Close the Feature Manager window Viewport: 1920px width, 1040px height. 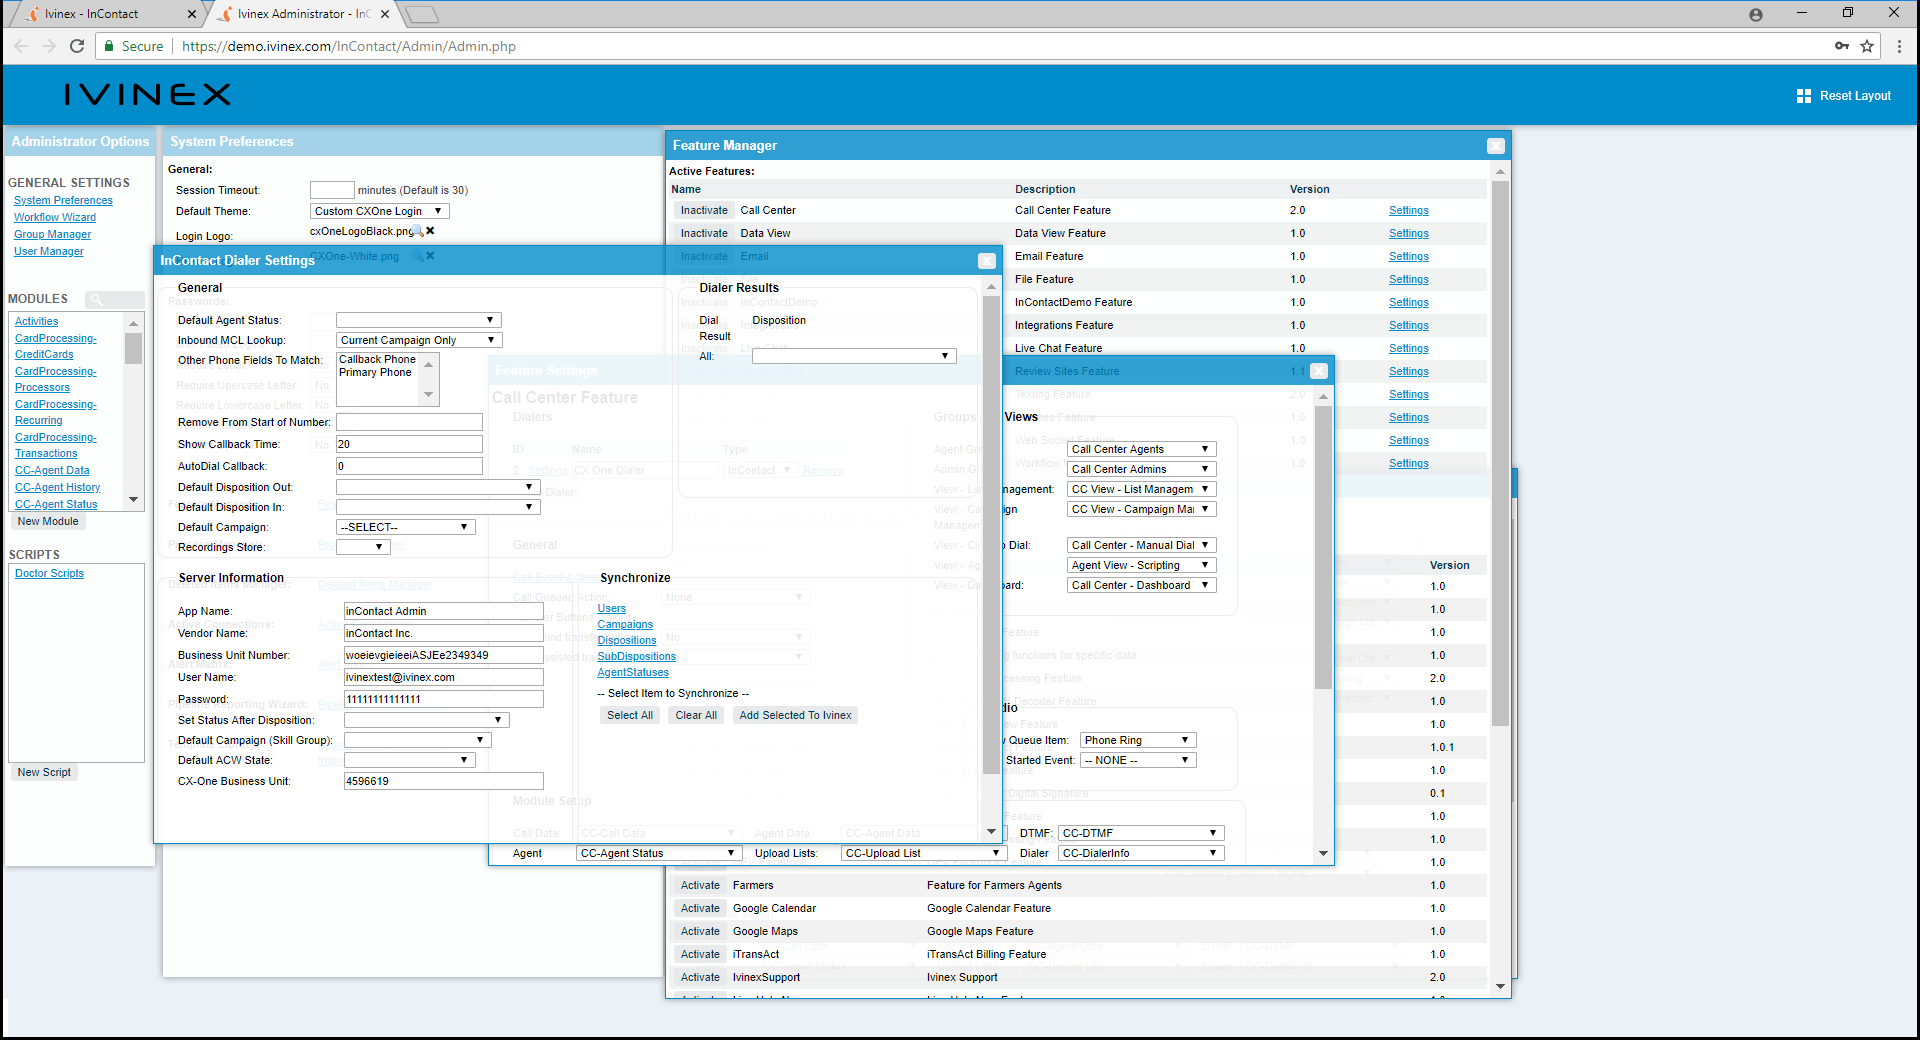click(1496, 146)
